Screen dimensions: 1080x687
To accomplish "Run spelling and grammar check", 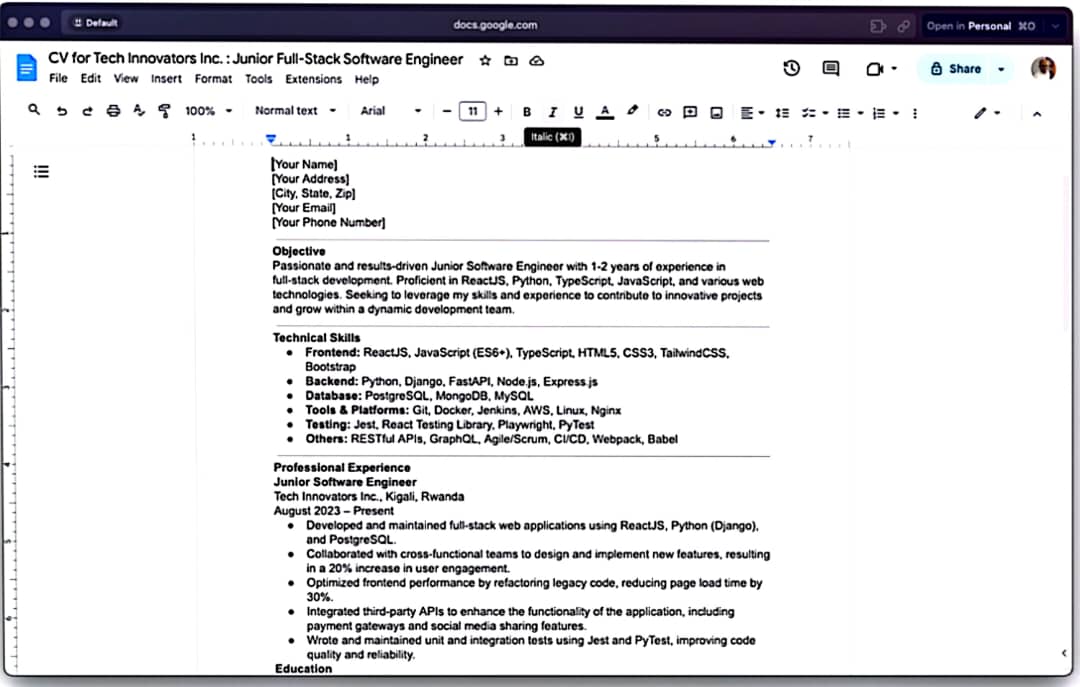I will pyautogui.click(x=139, y=110).
